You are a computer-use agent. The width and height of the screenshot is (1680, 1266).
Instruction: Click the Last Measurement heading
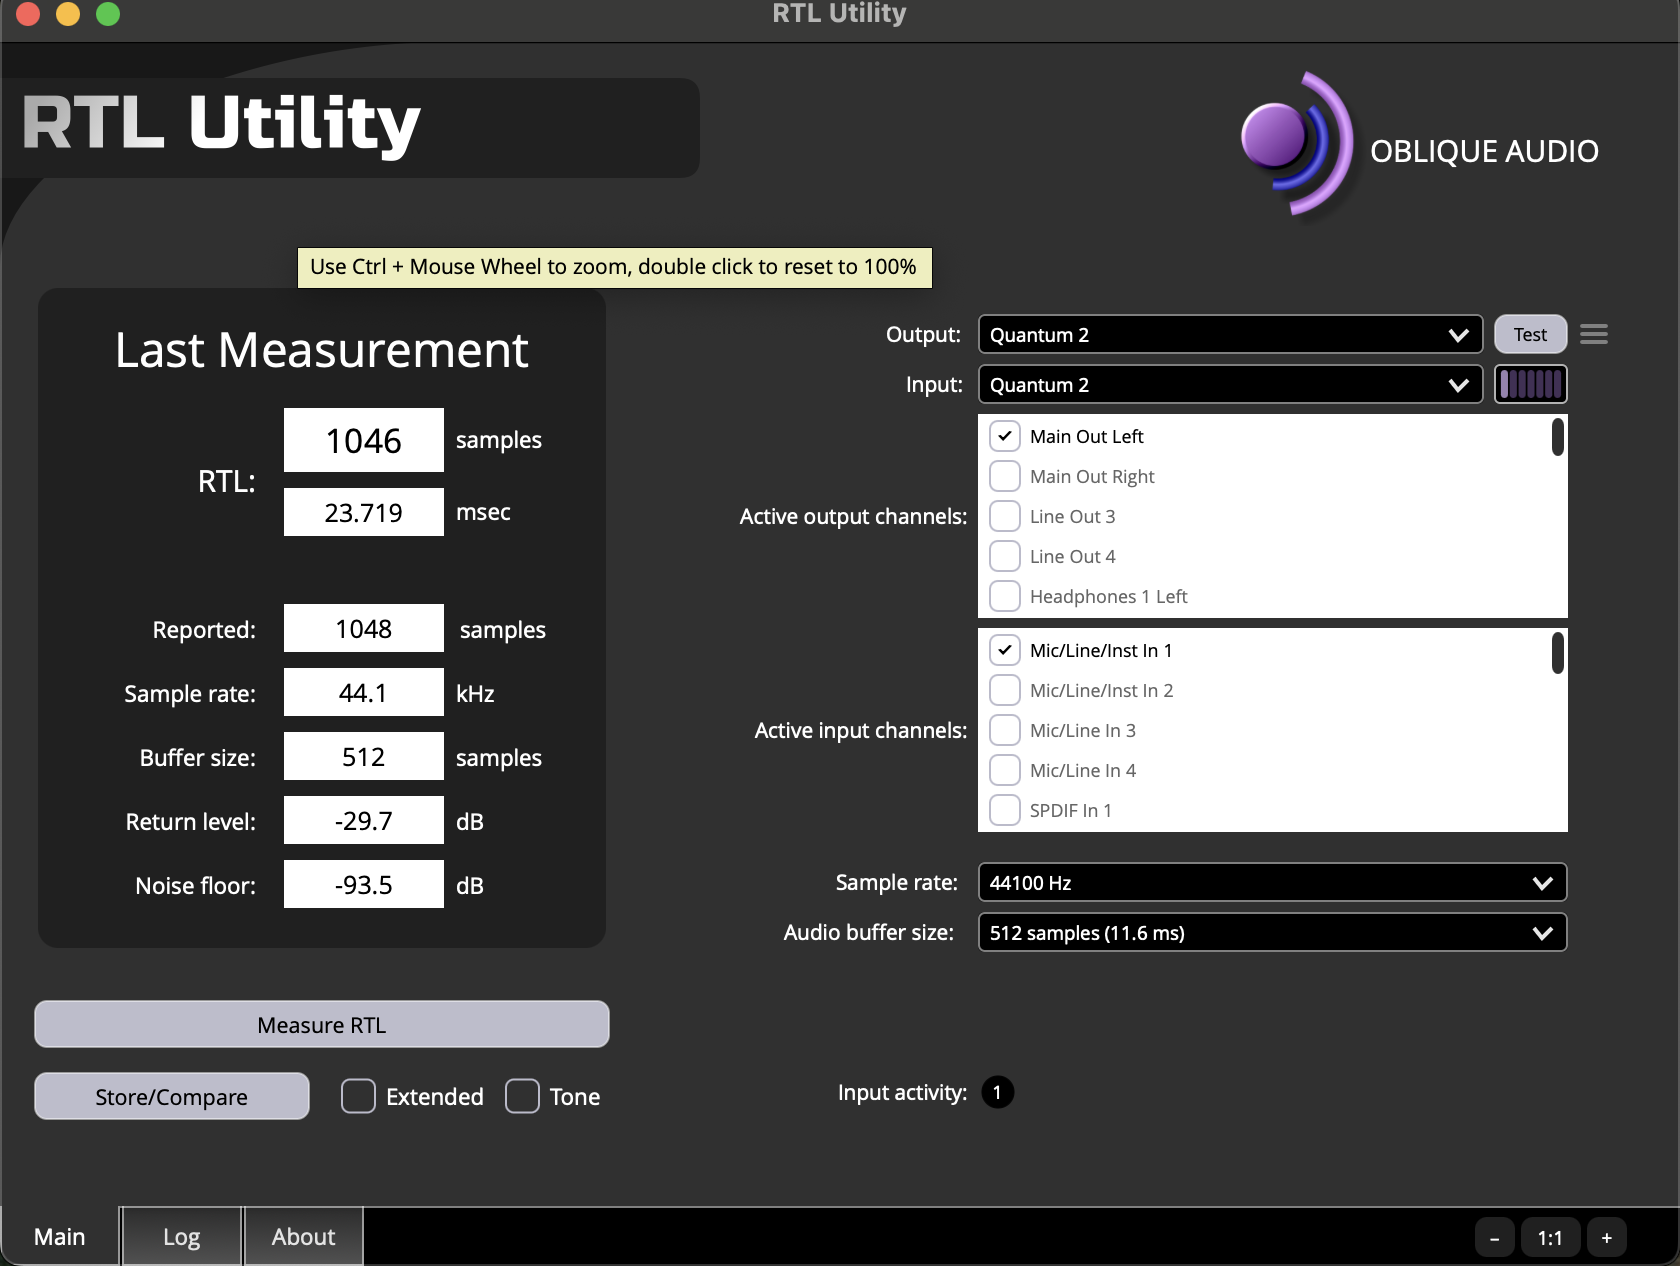322,350
